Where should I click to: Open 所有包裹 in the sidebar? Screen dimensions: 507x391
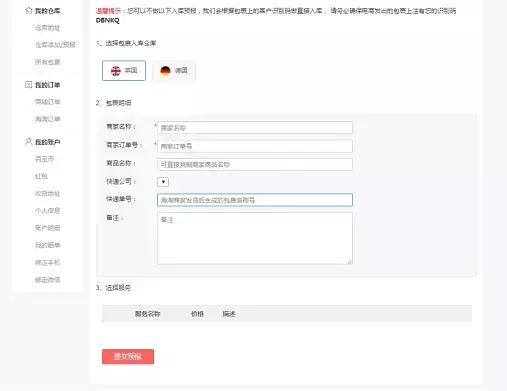tap(48, 62)
